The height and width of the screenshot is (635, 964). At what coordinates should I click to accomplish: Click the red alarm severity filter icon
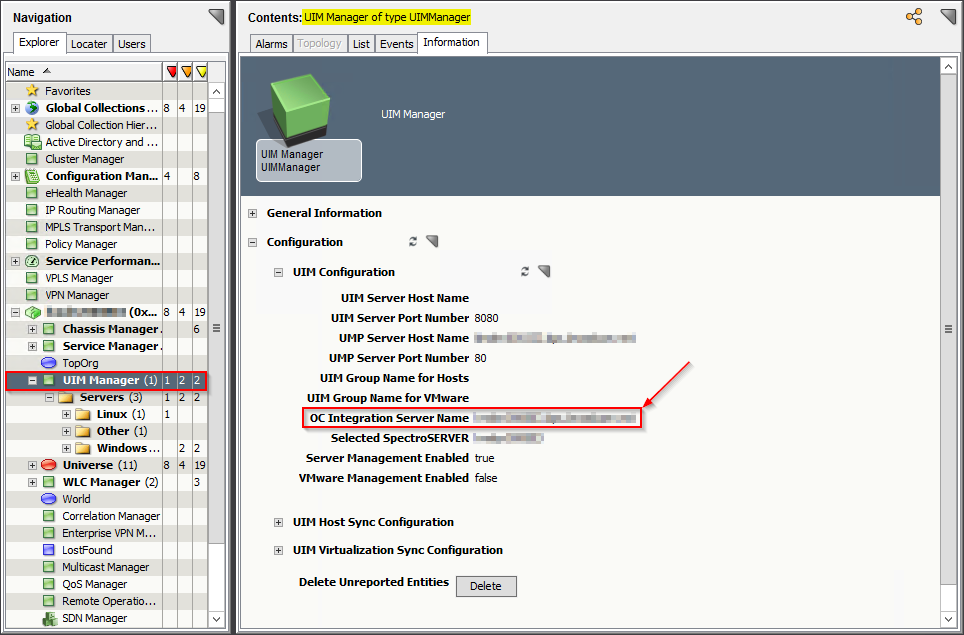point(172,71)
